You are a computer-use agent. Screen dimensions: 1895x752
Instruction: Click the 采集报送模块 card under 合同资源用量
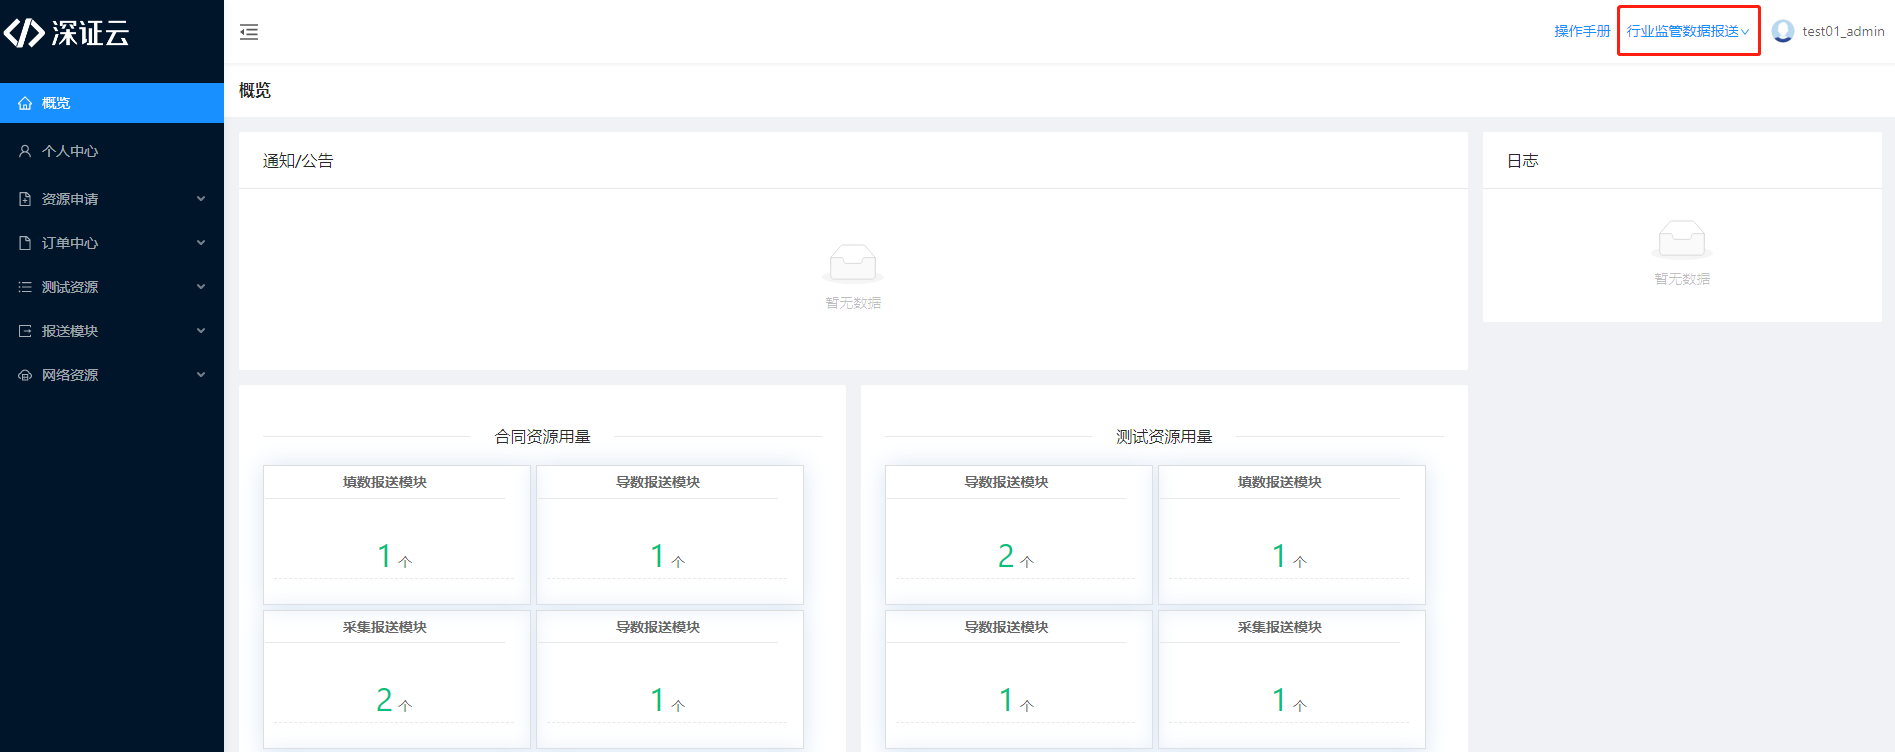point(396,679)
